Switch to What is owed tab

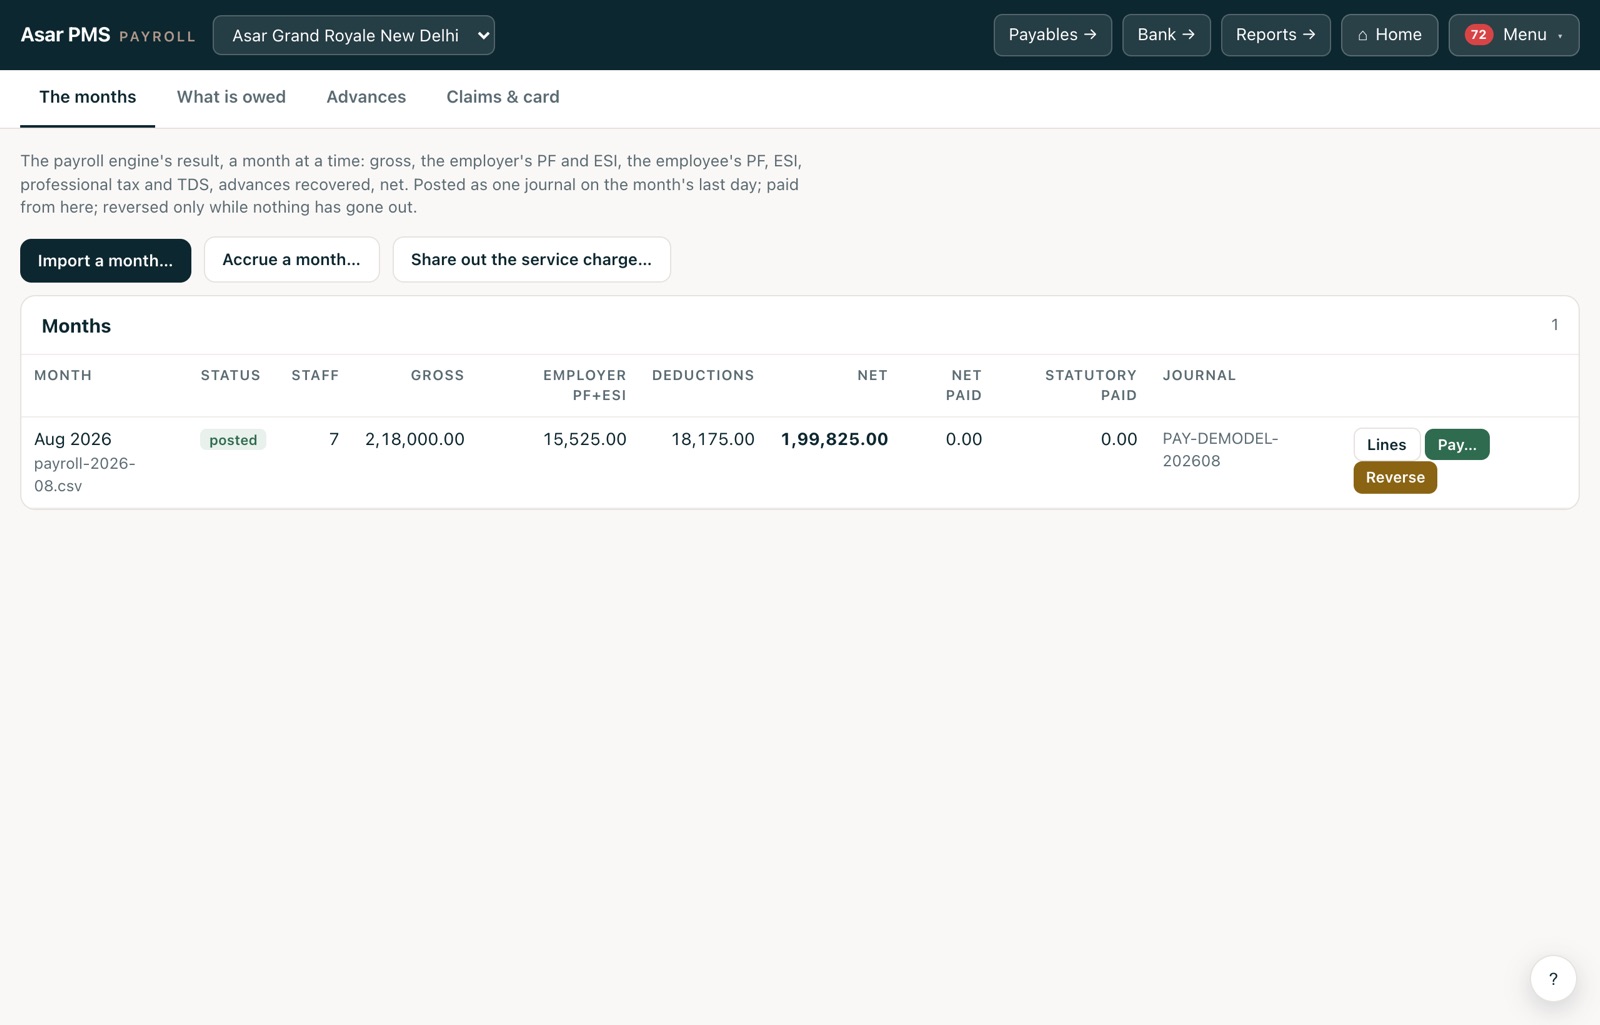(231, 97)
